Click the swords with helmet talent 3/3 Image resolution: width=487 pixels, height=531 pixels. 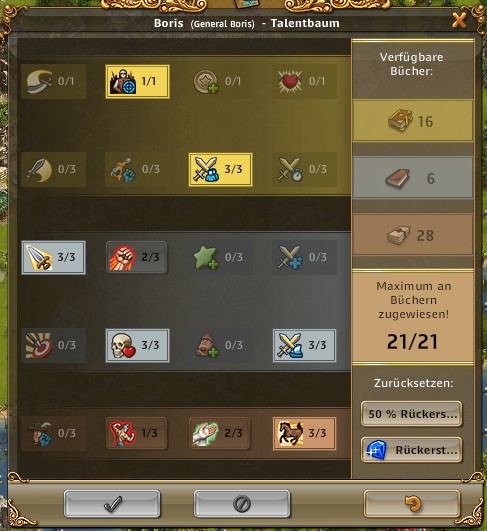(304, 345)
